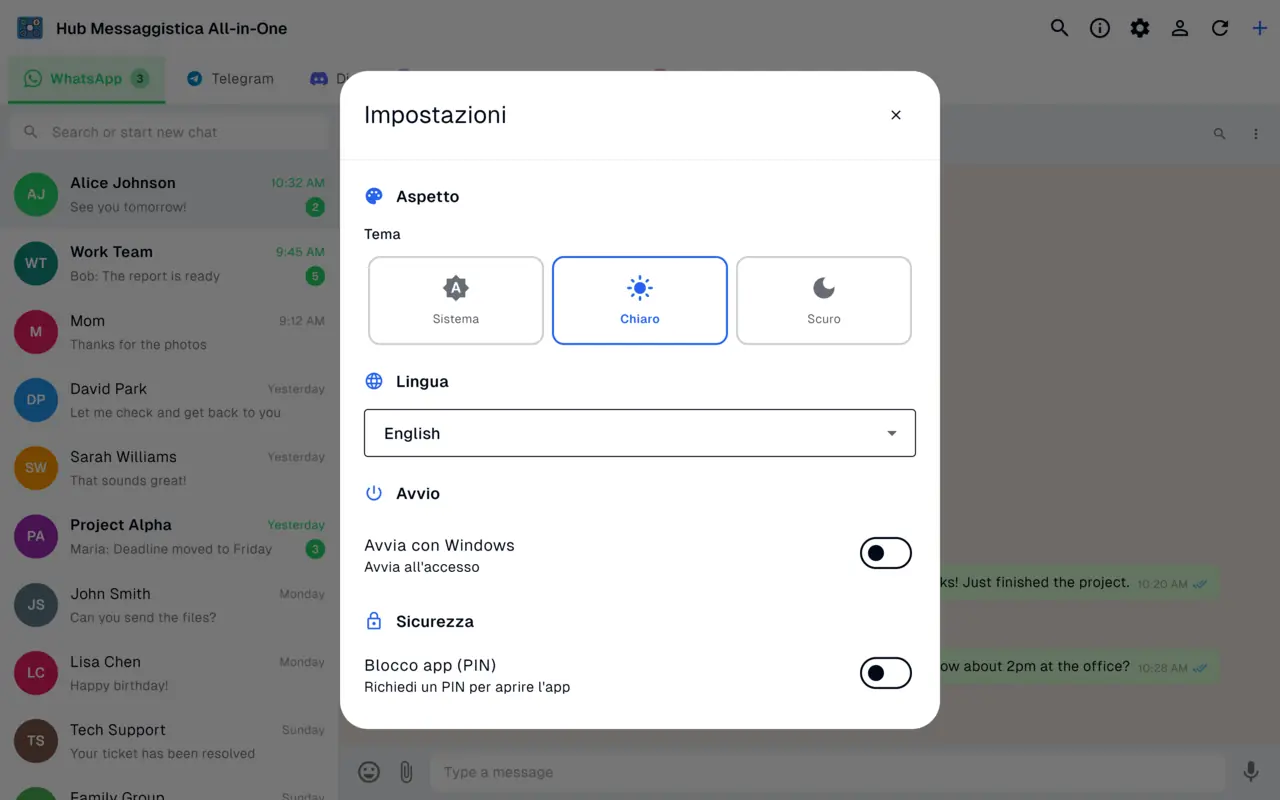Viewport: 1280px width, 800px height.
Task: Click the microphone icon in message bar
Action: coord(1250,772)
